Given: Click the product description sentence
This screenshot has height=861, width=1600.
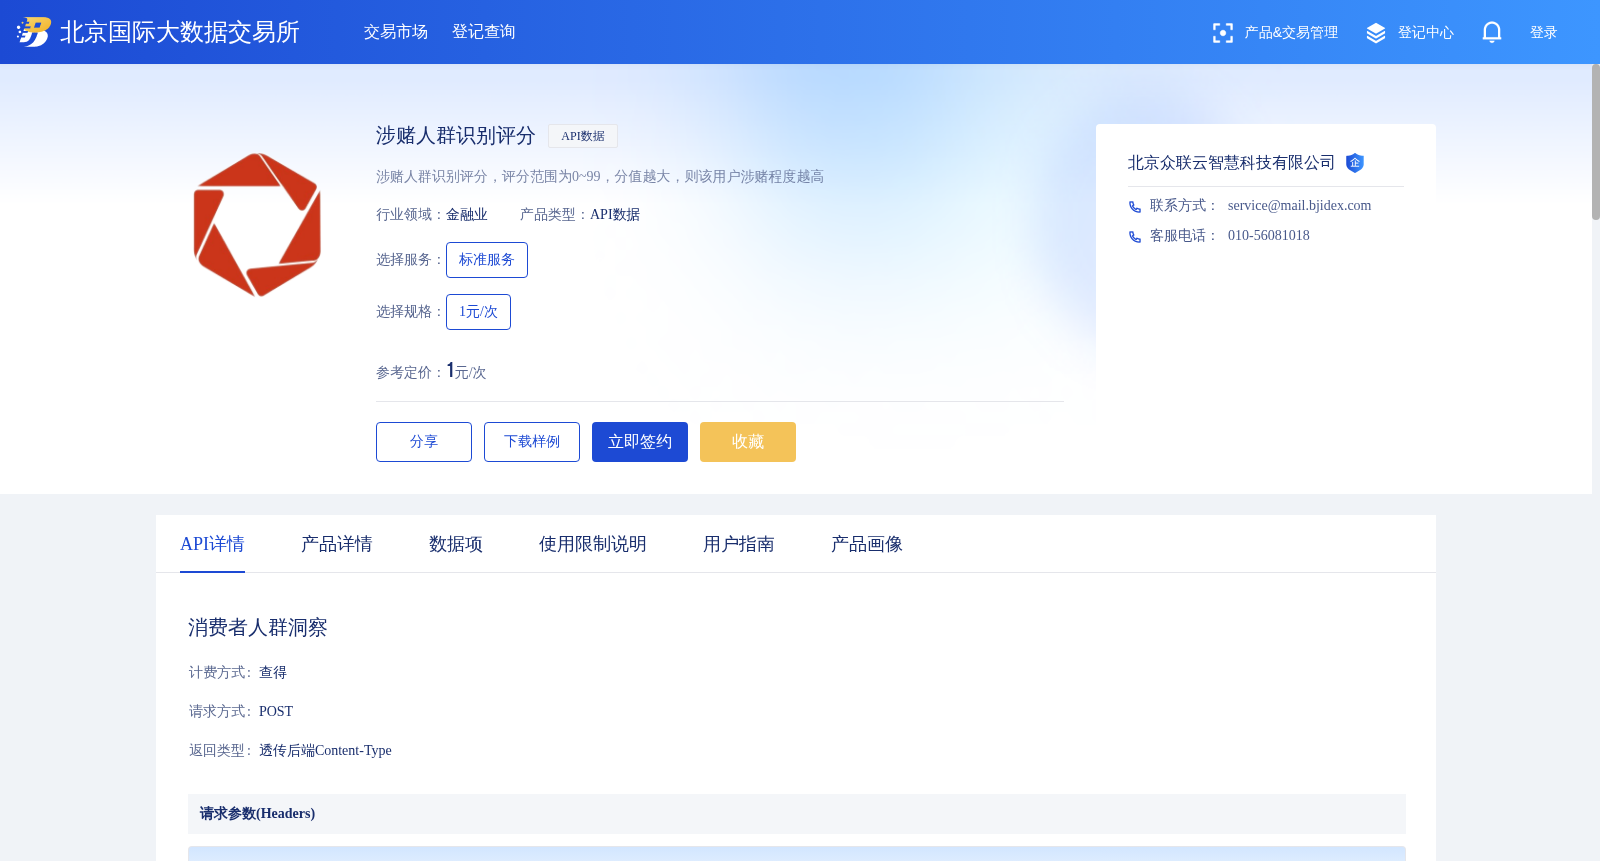Looking at the screenshot, I should click(x=600, y=177).
